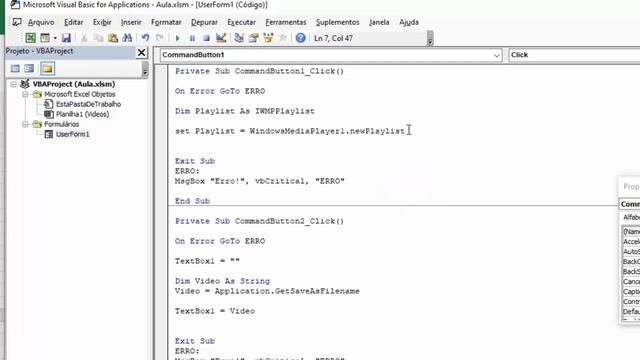Select Microsoft Excel Objetos folder
This screenshot has width=640, height=360.
(x=80, y=94)
